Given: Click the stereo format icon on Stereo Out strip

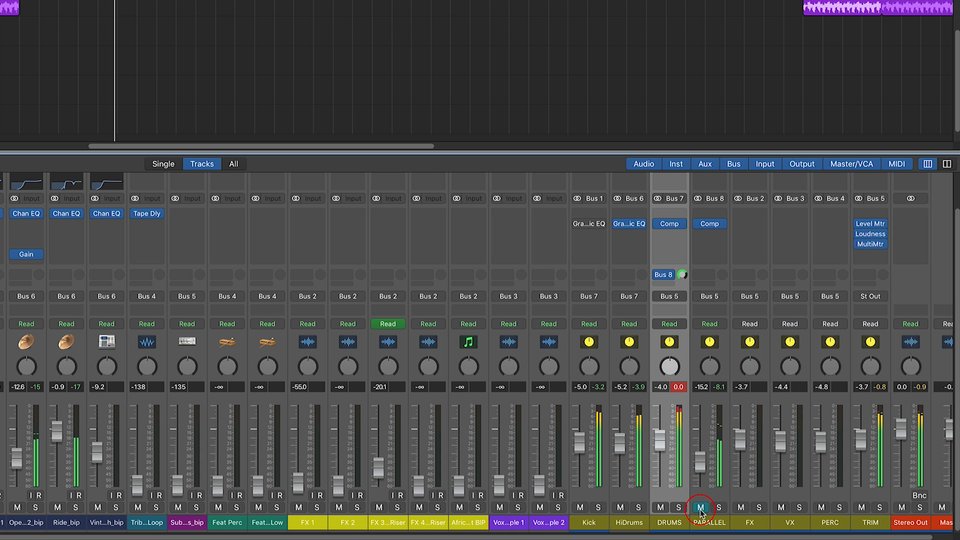Looking at the screenshot, I should click(910, 198).
